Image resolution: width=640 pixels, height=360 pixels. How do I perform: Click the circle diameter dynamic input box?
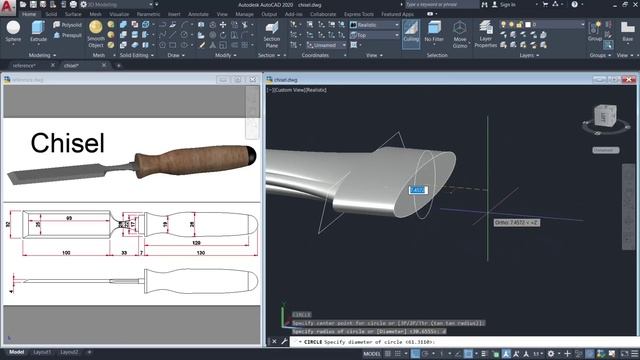(418, 190)
